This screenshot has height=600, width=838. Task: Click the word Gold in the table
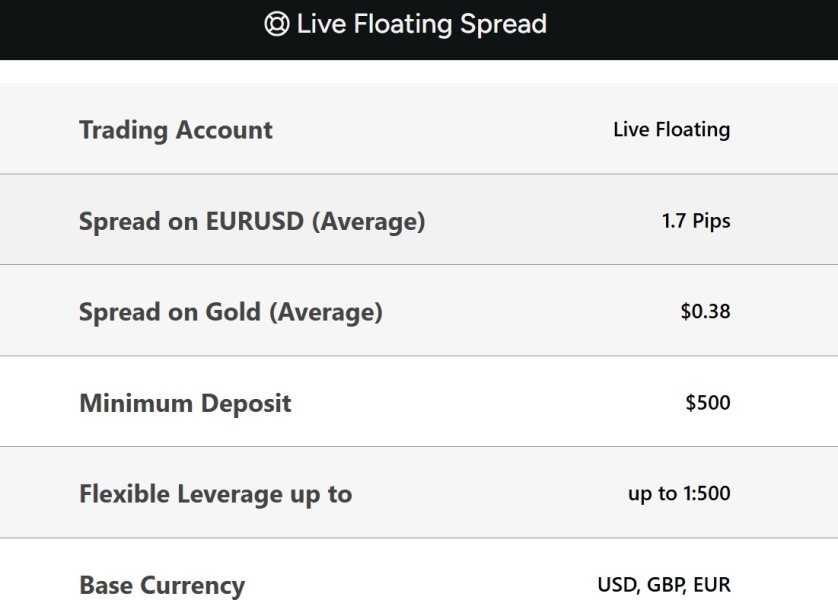(233, 312)
